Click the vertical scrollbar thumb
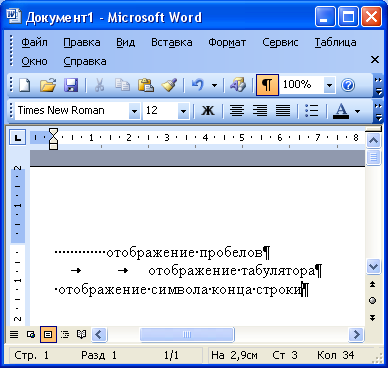 click(x=373, y=157)
